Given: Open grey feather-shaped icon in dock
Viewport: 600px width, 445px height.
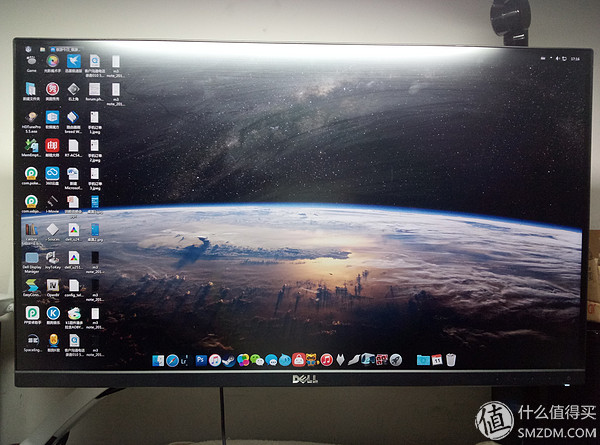Looking at the screenshot, I should (354, 360).
